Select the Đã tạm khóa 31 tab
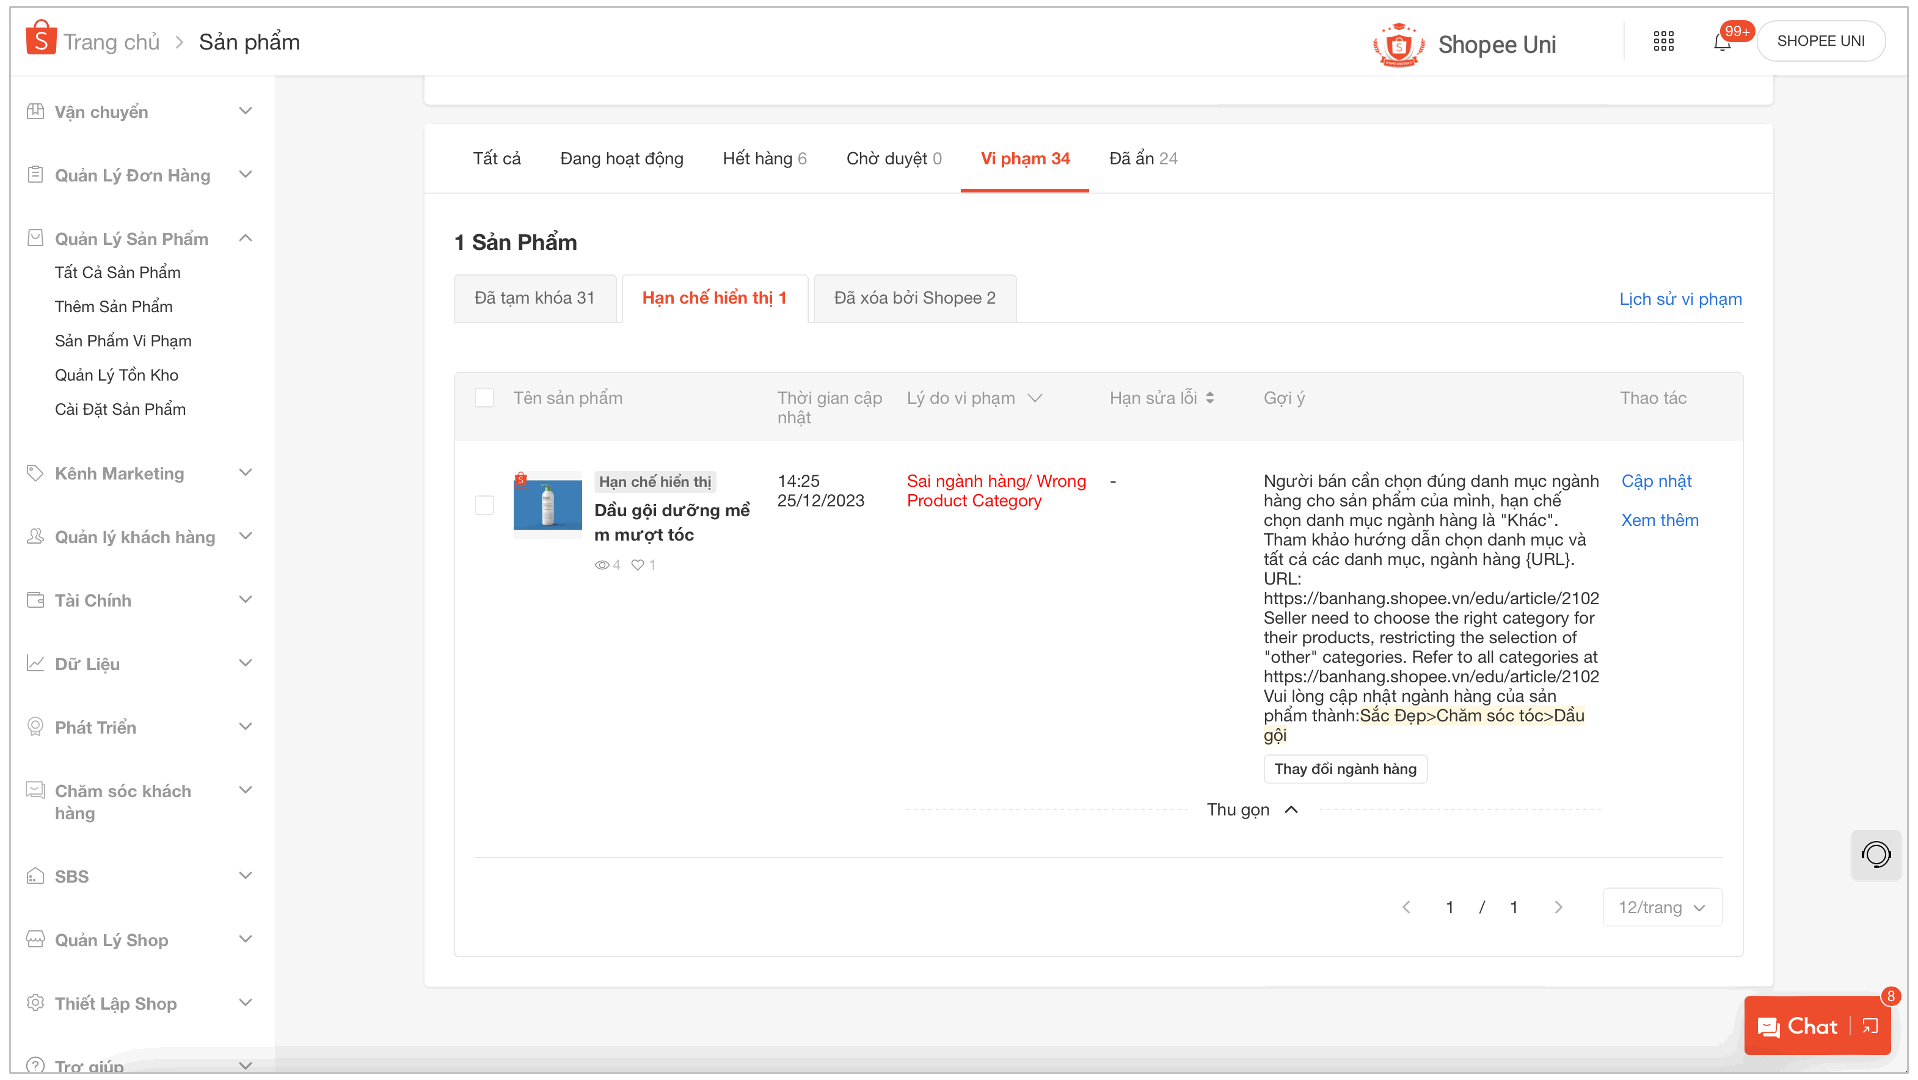The width and height of the screenshot is (1918, 1080). (534, 298)
